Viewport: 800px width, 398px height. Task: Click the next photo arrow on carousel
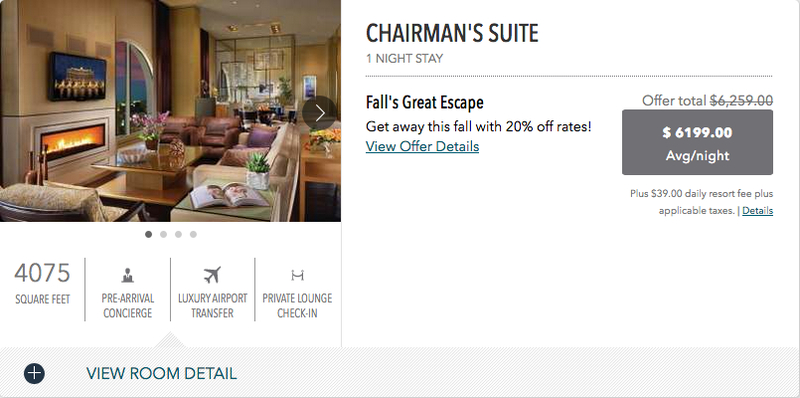point(319,113)
